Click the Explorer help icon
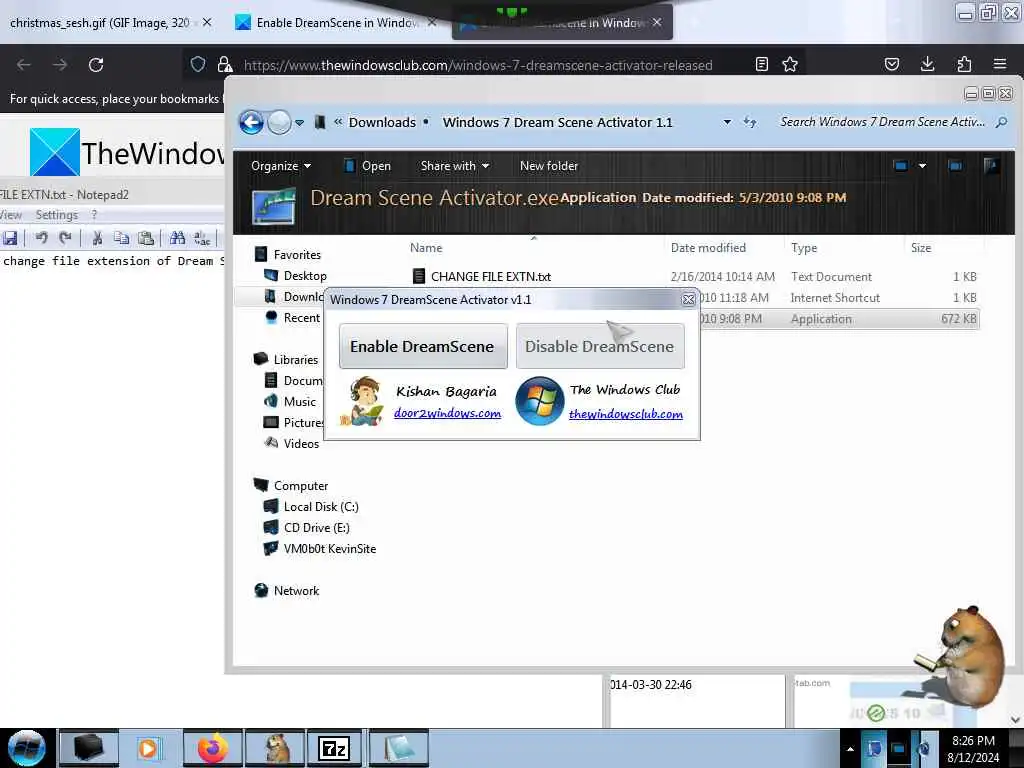This screenshot has width=1024, height=768. 991,166
